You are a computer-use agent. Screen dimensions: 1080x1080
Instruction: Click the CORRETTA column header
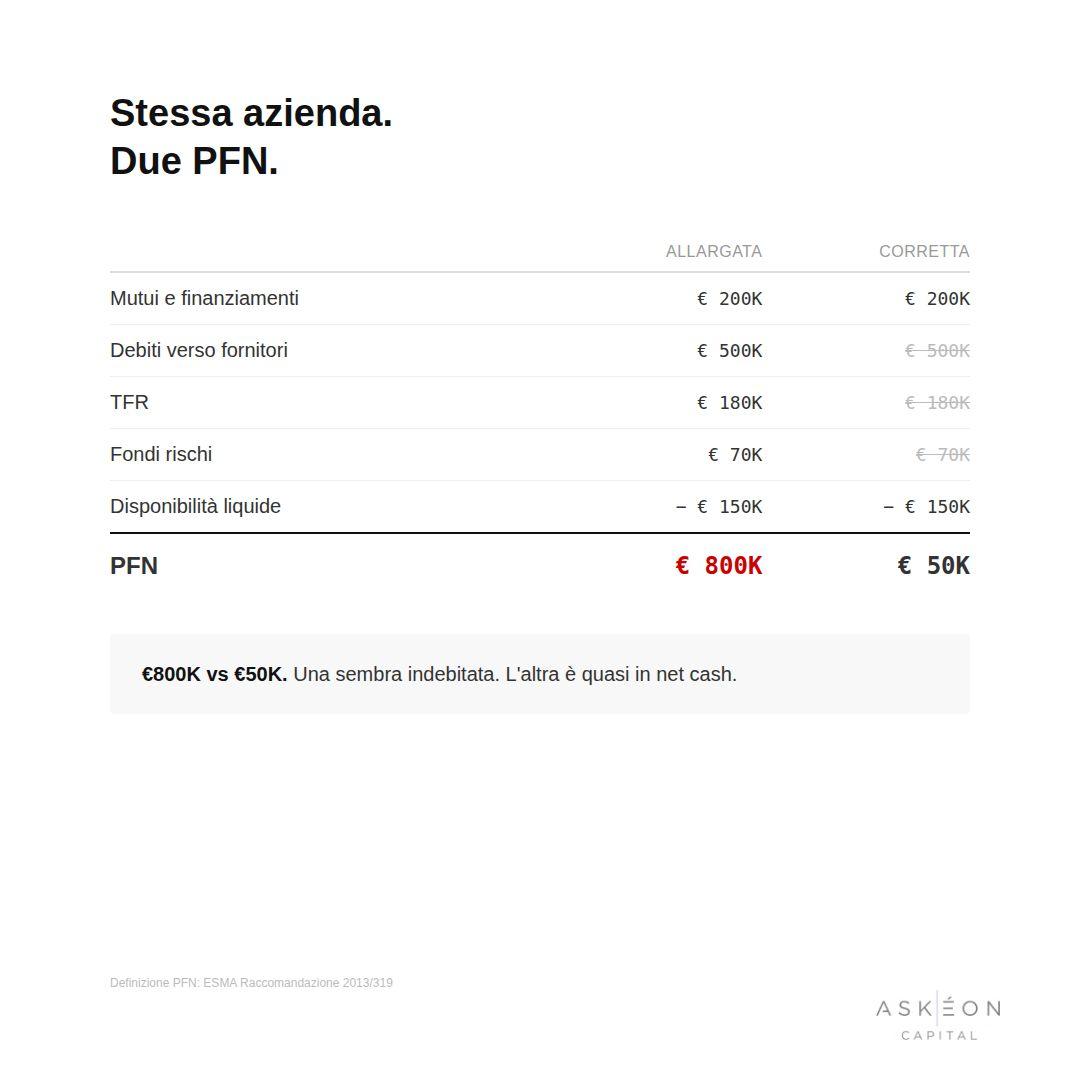[x=924, y=251]
